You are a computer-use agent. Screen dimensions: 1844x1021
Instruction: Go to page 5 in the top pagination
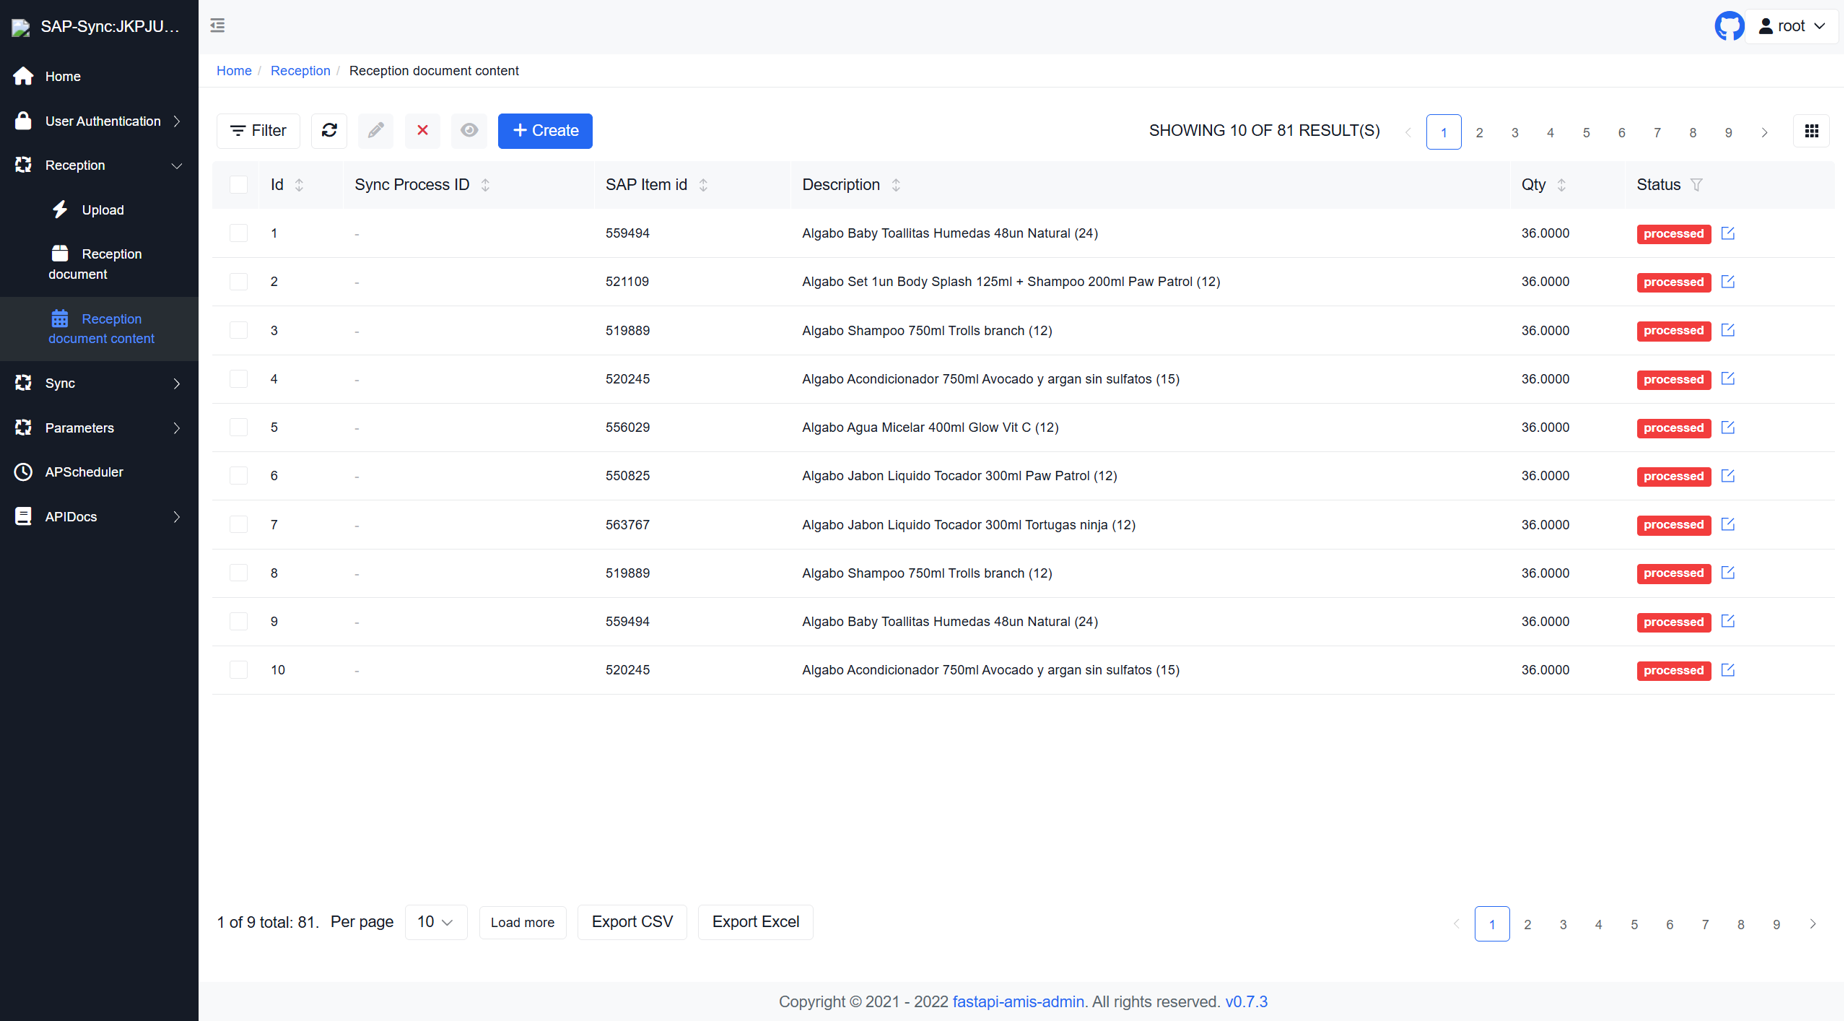click(1586, 132)
